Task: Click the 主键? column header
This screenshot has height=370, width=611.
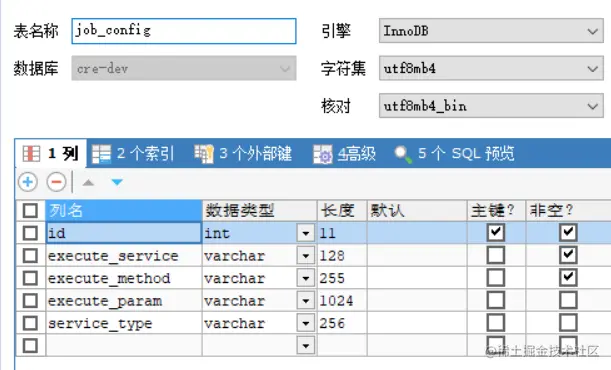Action: (x=496, y=211)
